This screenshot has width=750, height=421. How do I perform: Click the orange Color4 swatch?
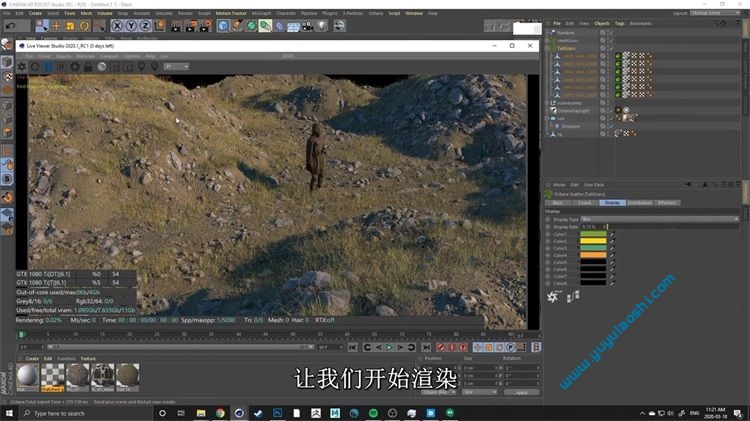point(593,255)
